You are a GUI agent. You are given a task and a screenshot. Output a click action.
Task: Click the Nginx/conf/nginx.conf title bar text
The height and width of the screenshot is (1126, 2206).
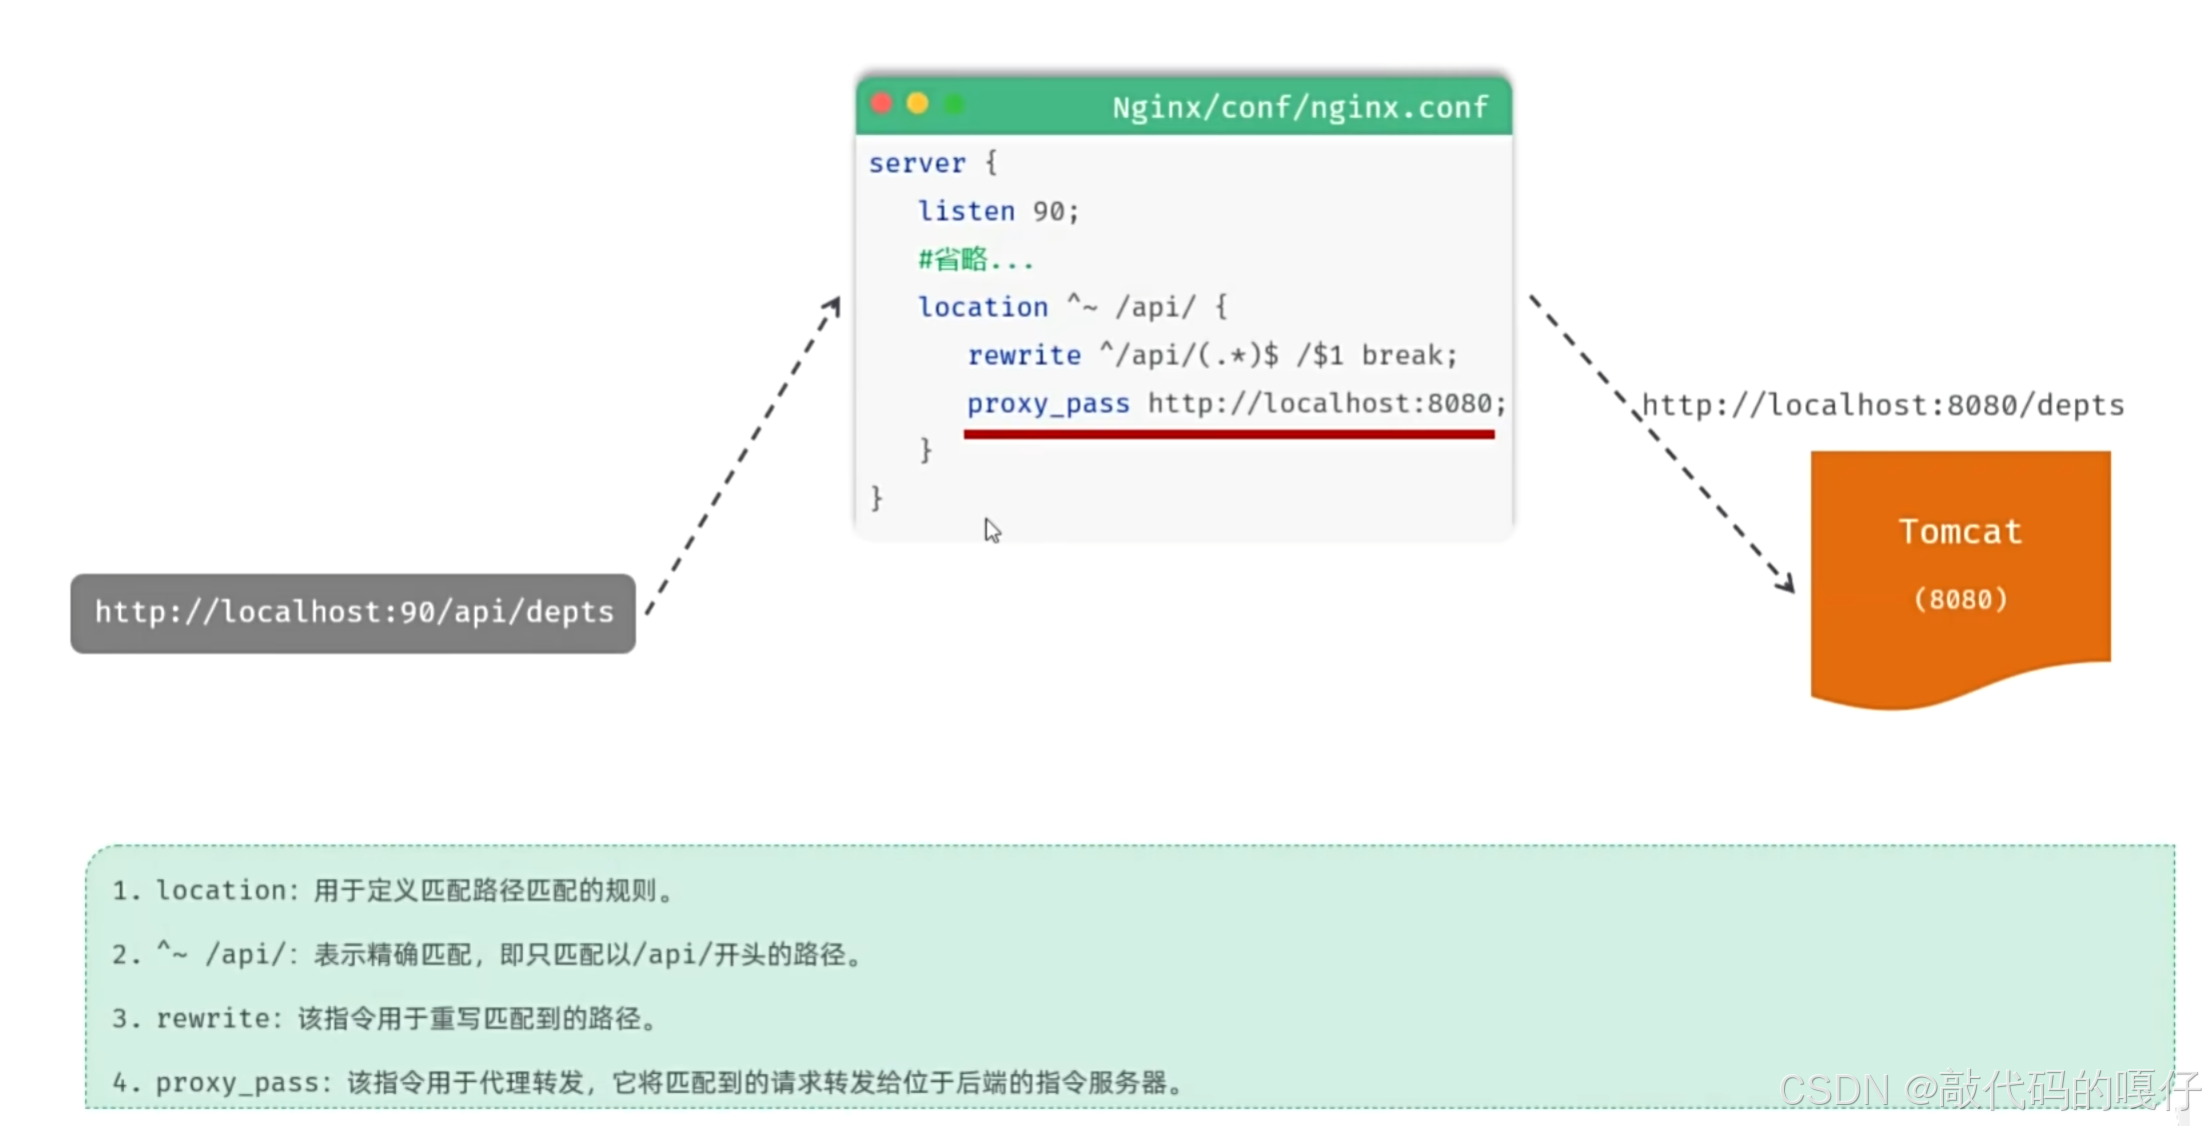(x=1300, y=107)
